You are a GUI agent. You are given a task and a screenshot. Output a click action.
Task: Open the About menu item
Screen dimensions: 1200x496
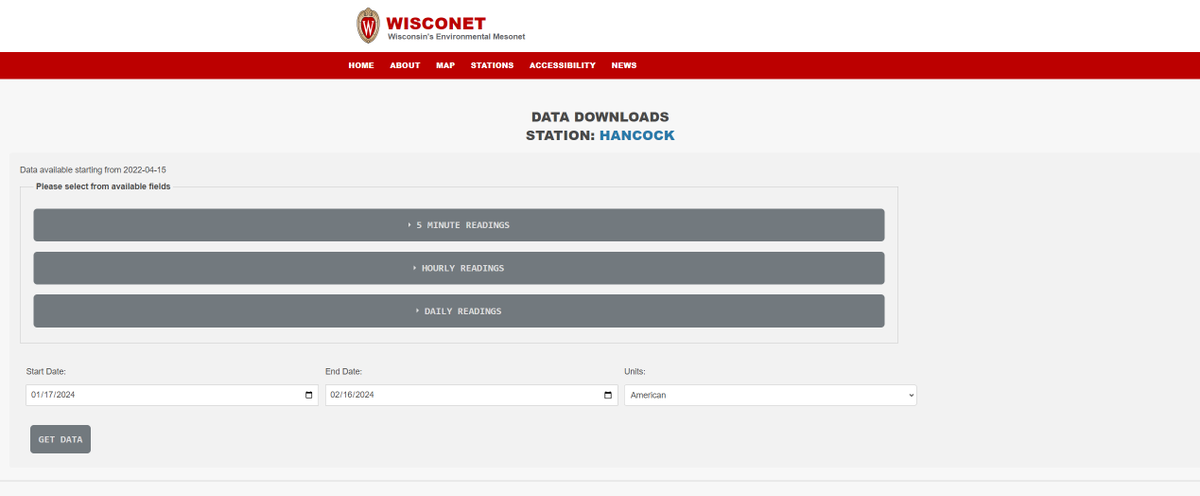(x=405, y=66)
